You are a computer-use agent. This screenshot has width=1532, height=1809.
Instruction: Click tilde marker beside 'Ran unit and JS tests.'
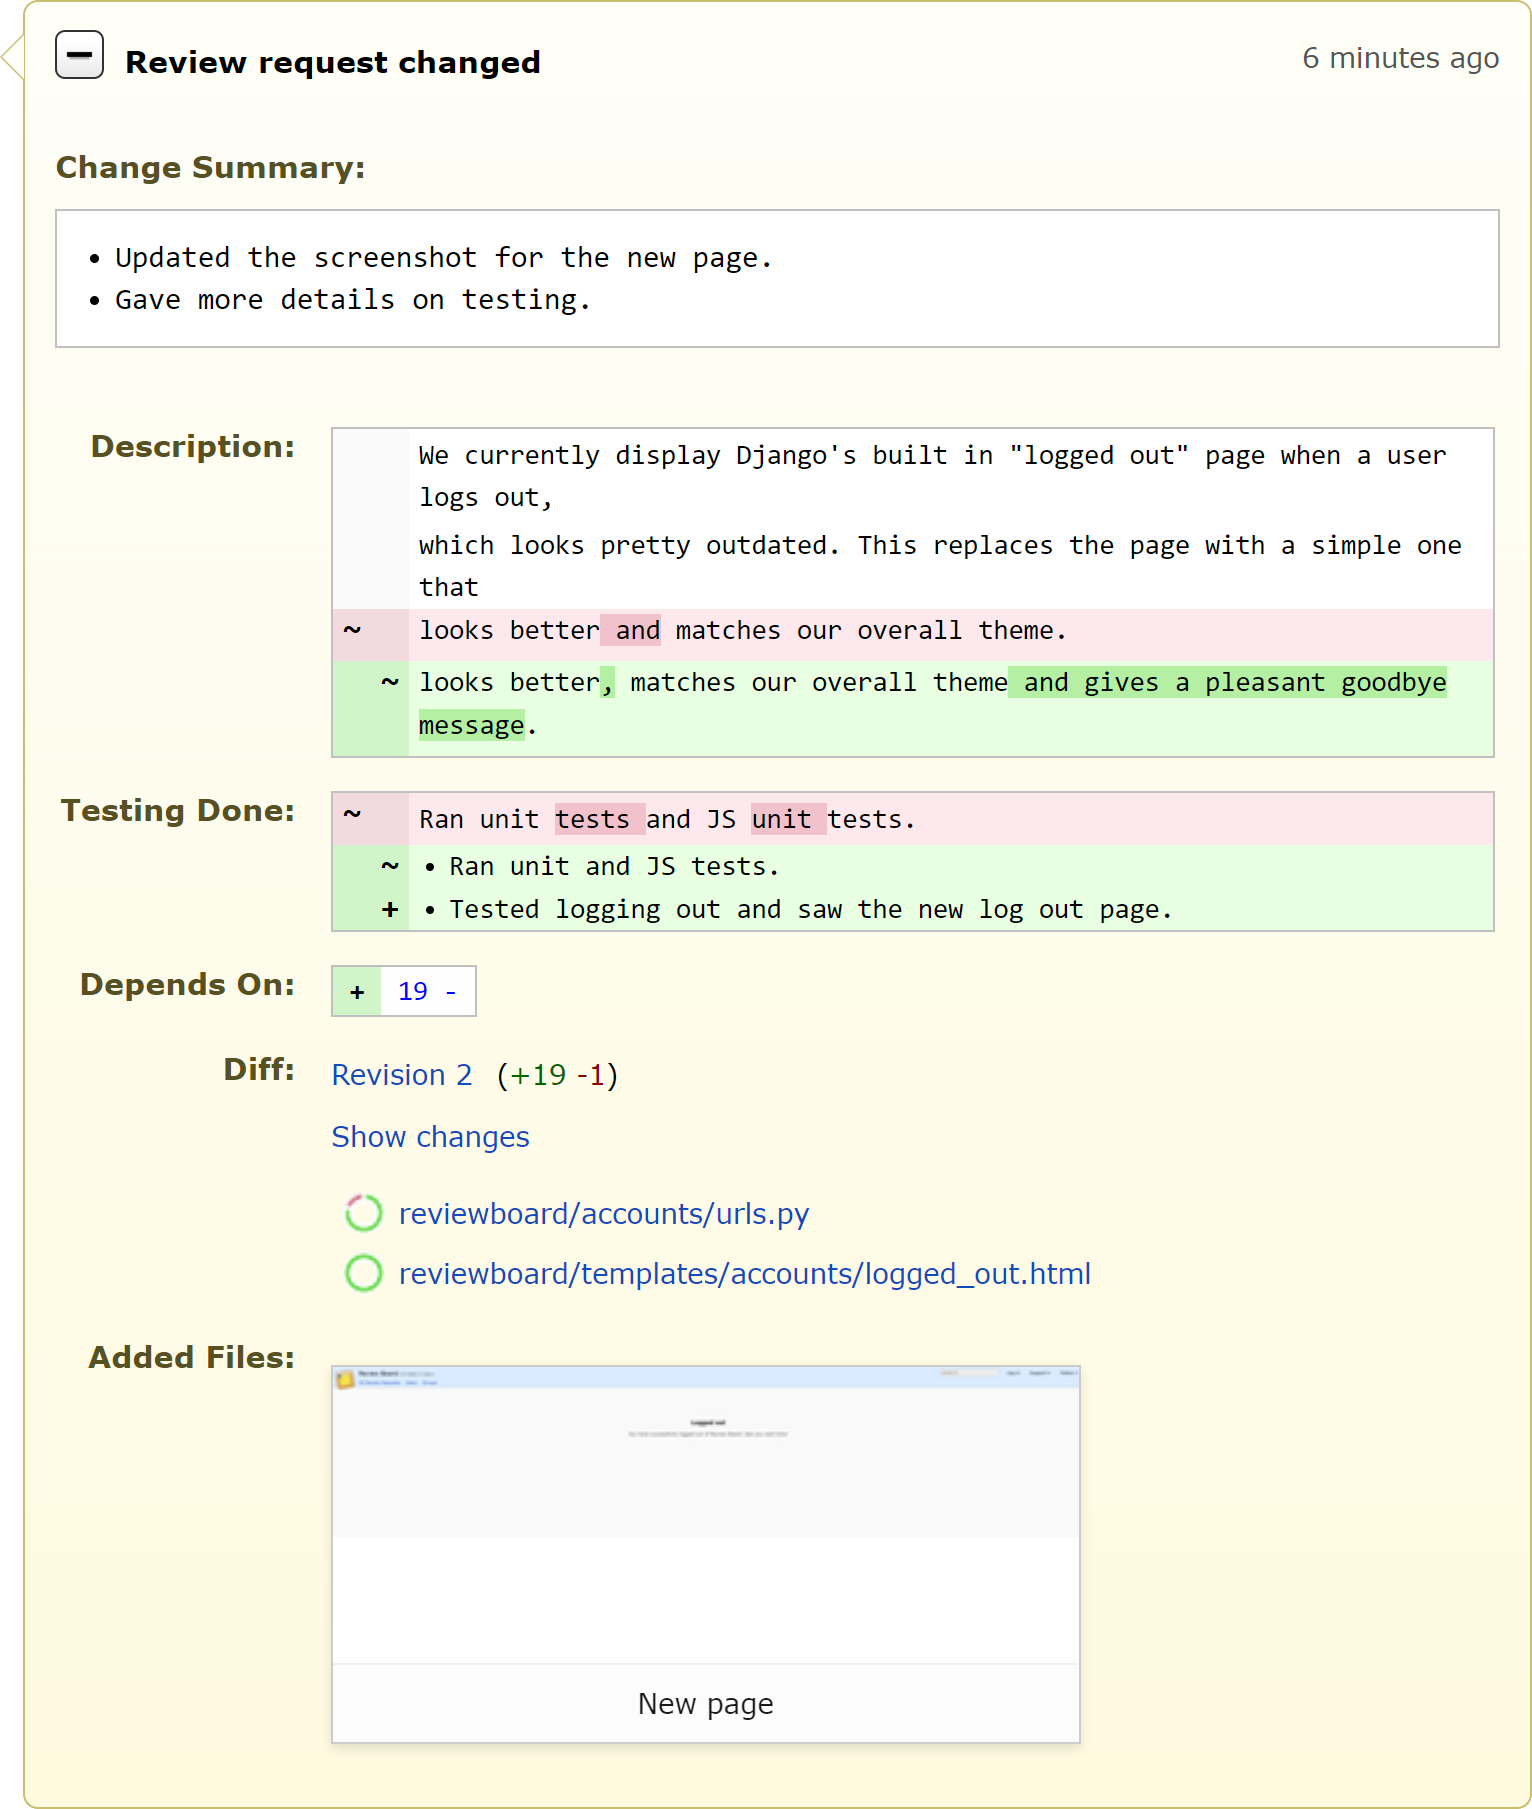[390, 866]
